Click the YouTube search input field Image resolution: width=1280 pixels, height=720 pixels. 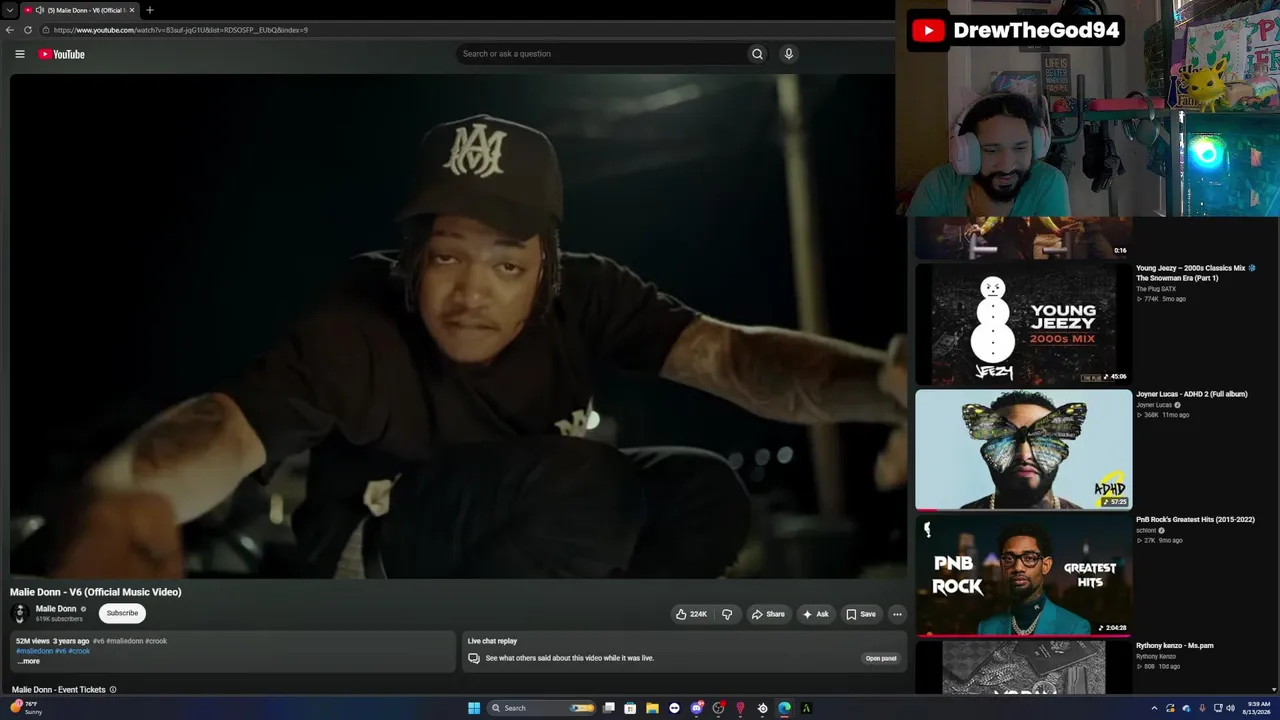click(x=600, y=54)
